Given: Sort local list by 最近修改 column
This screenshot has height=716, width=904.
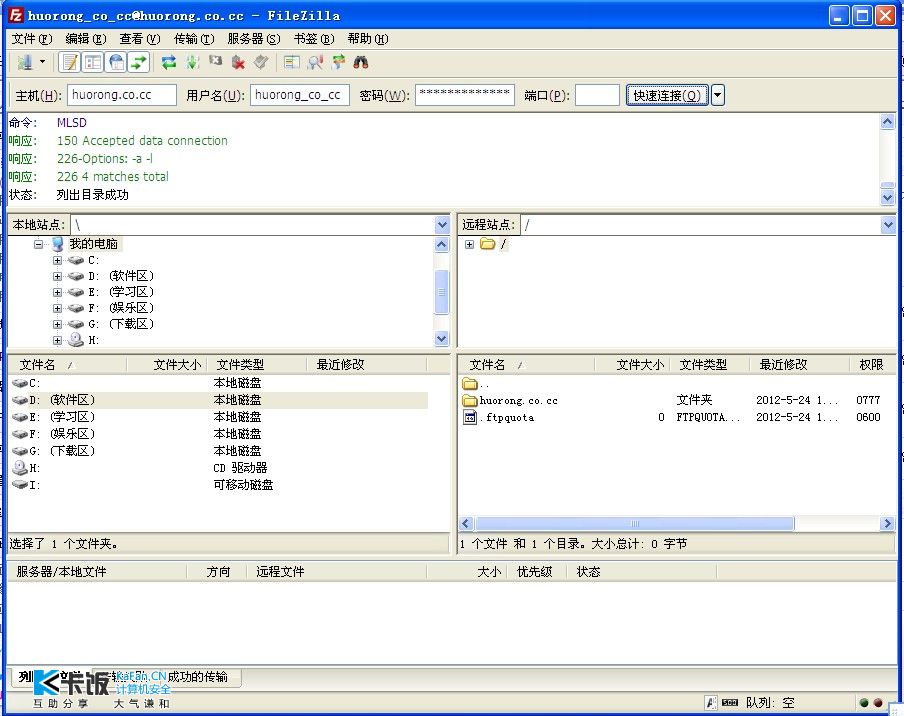Looking at the screenshot, I should pos(367,365).
